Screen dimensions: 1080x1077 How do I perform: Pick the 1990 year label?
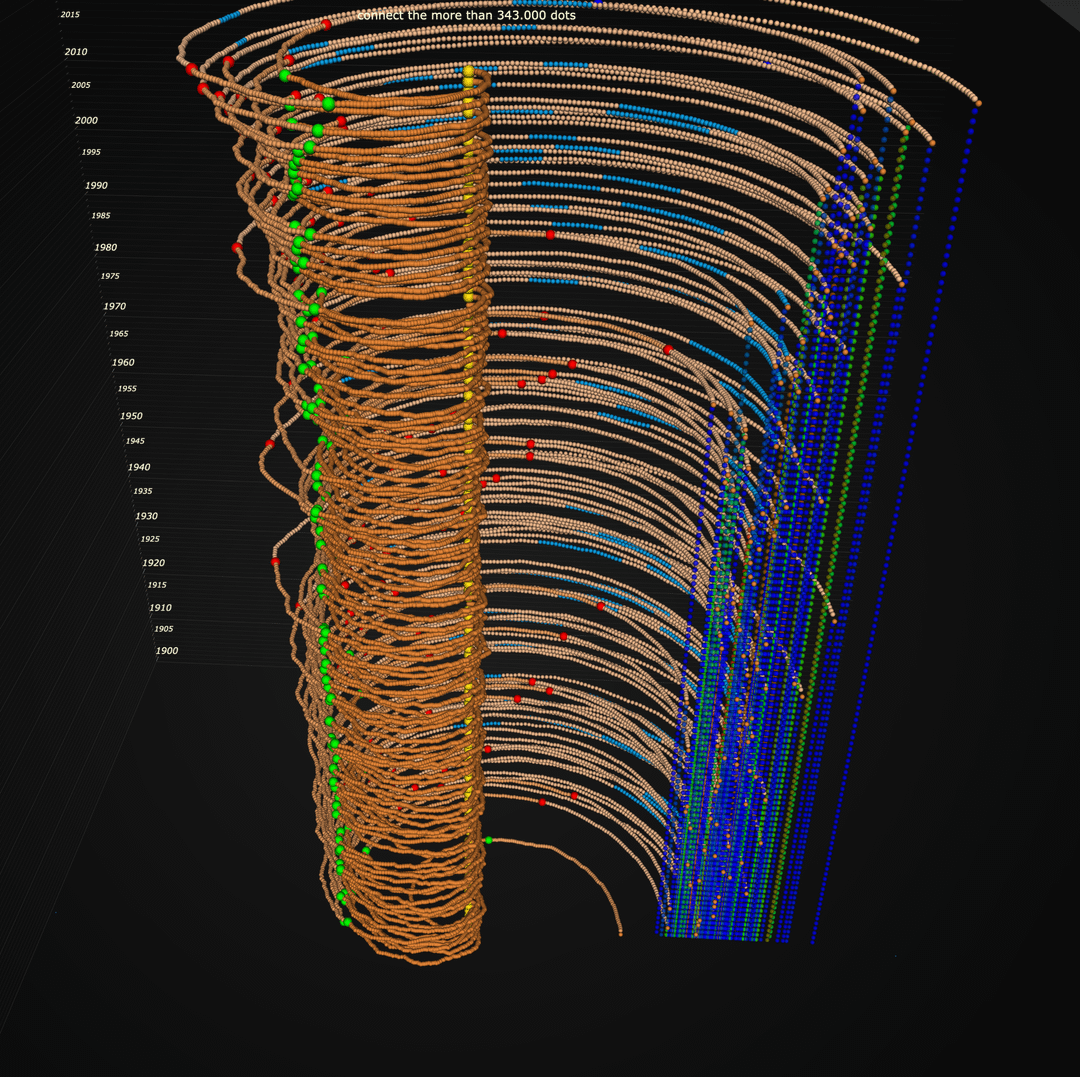pyautogui.click(x=96, y=185)
